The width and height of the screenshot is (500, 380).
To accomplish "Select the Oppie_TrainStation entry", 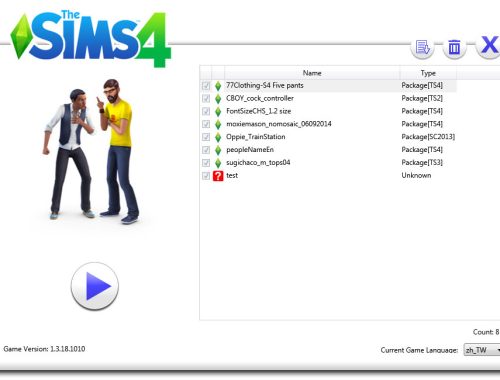I will point(256,137).
